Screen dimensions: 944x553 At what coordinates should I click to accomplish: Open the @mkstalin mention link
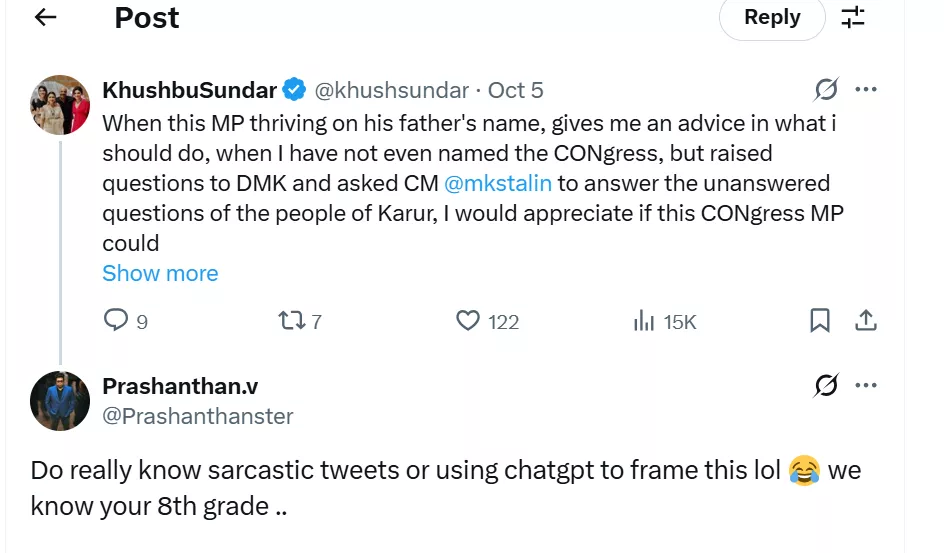click(497, 183)
